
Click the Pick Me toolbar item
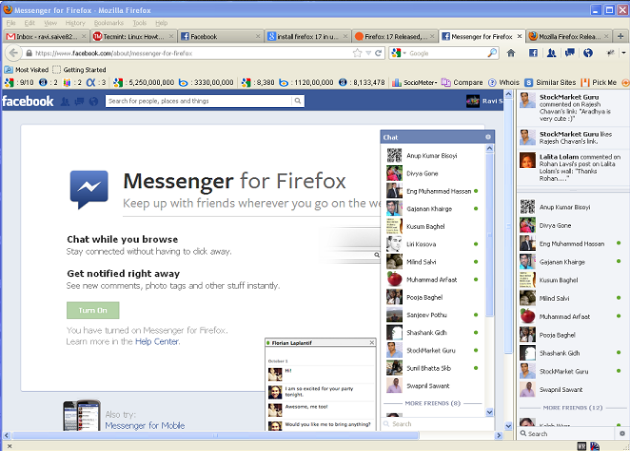pyautogui.click(x=599, y=82)
